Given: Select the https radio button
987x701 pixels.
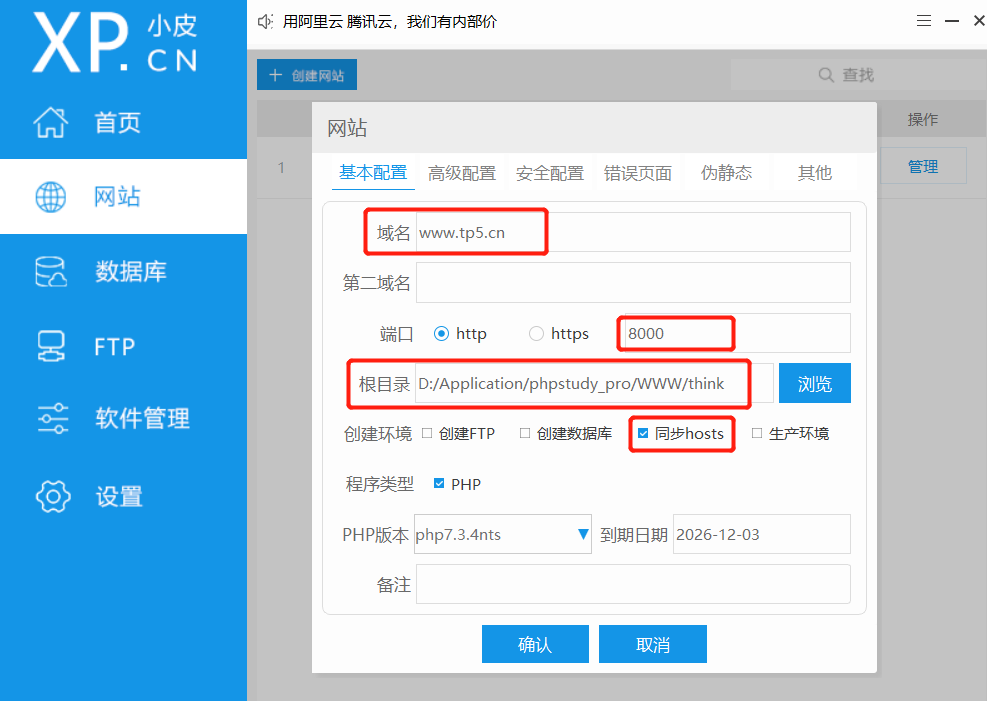Looking at the screenshot, I should pos(536,334).
